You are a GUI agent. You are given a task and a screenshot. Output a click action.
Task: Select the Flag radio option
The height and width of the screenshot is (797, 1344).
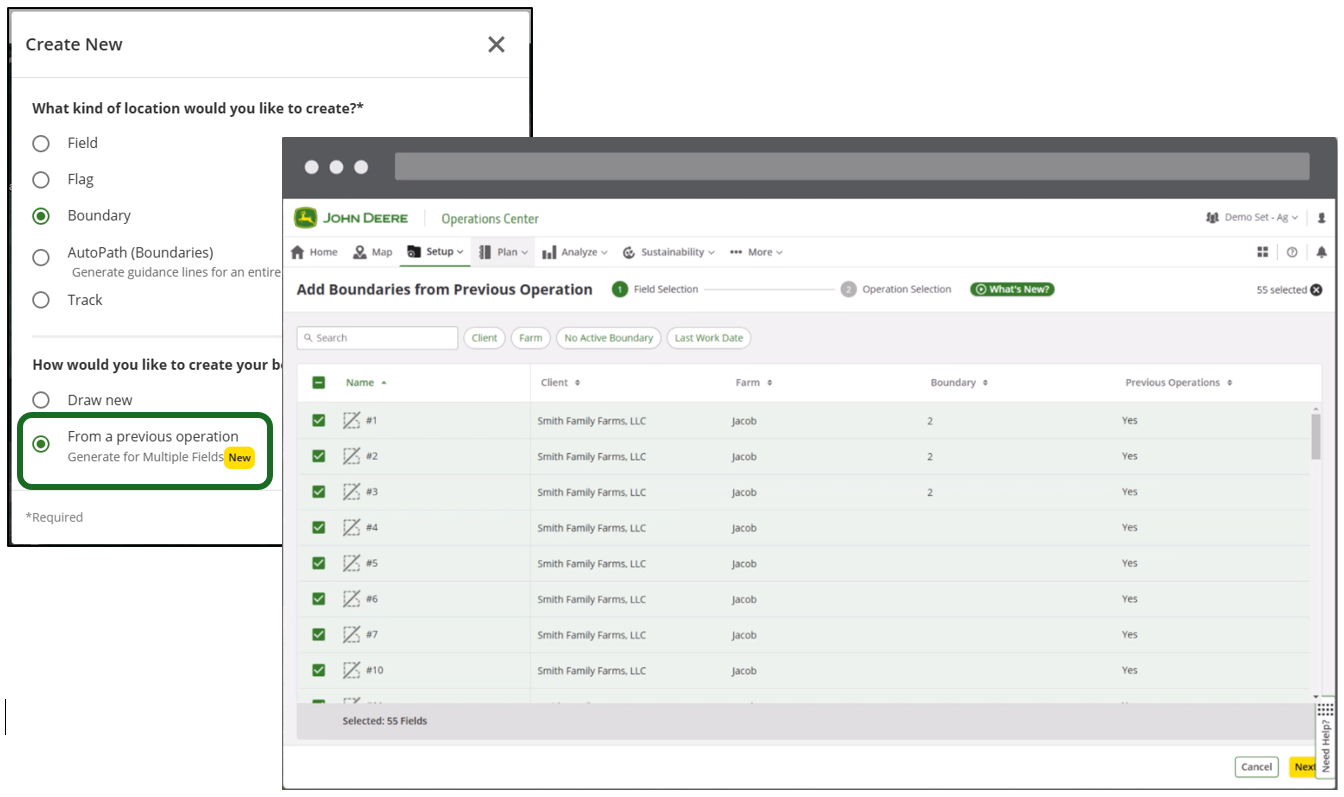41,180
